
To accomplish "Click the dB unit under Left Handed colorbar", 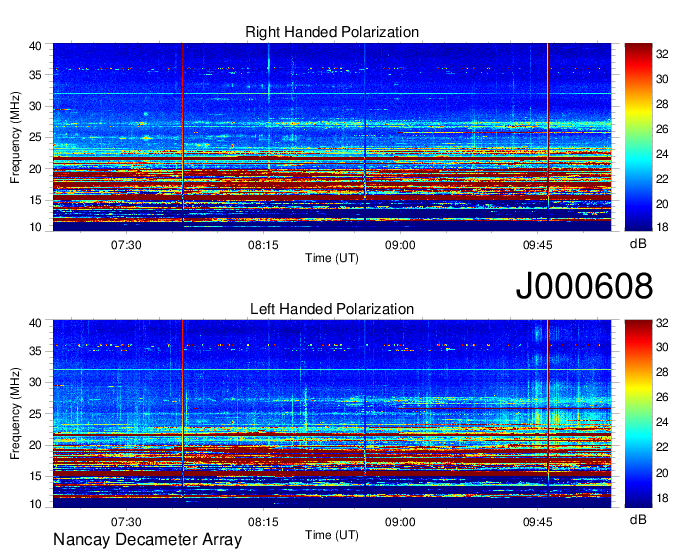I will coord(638,519).
